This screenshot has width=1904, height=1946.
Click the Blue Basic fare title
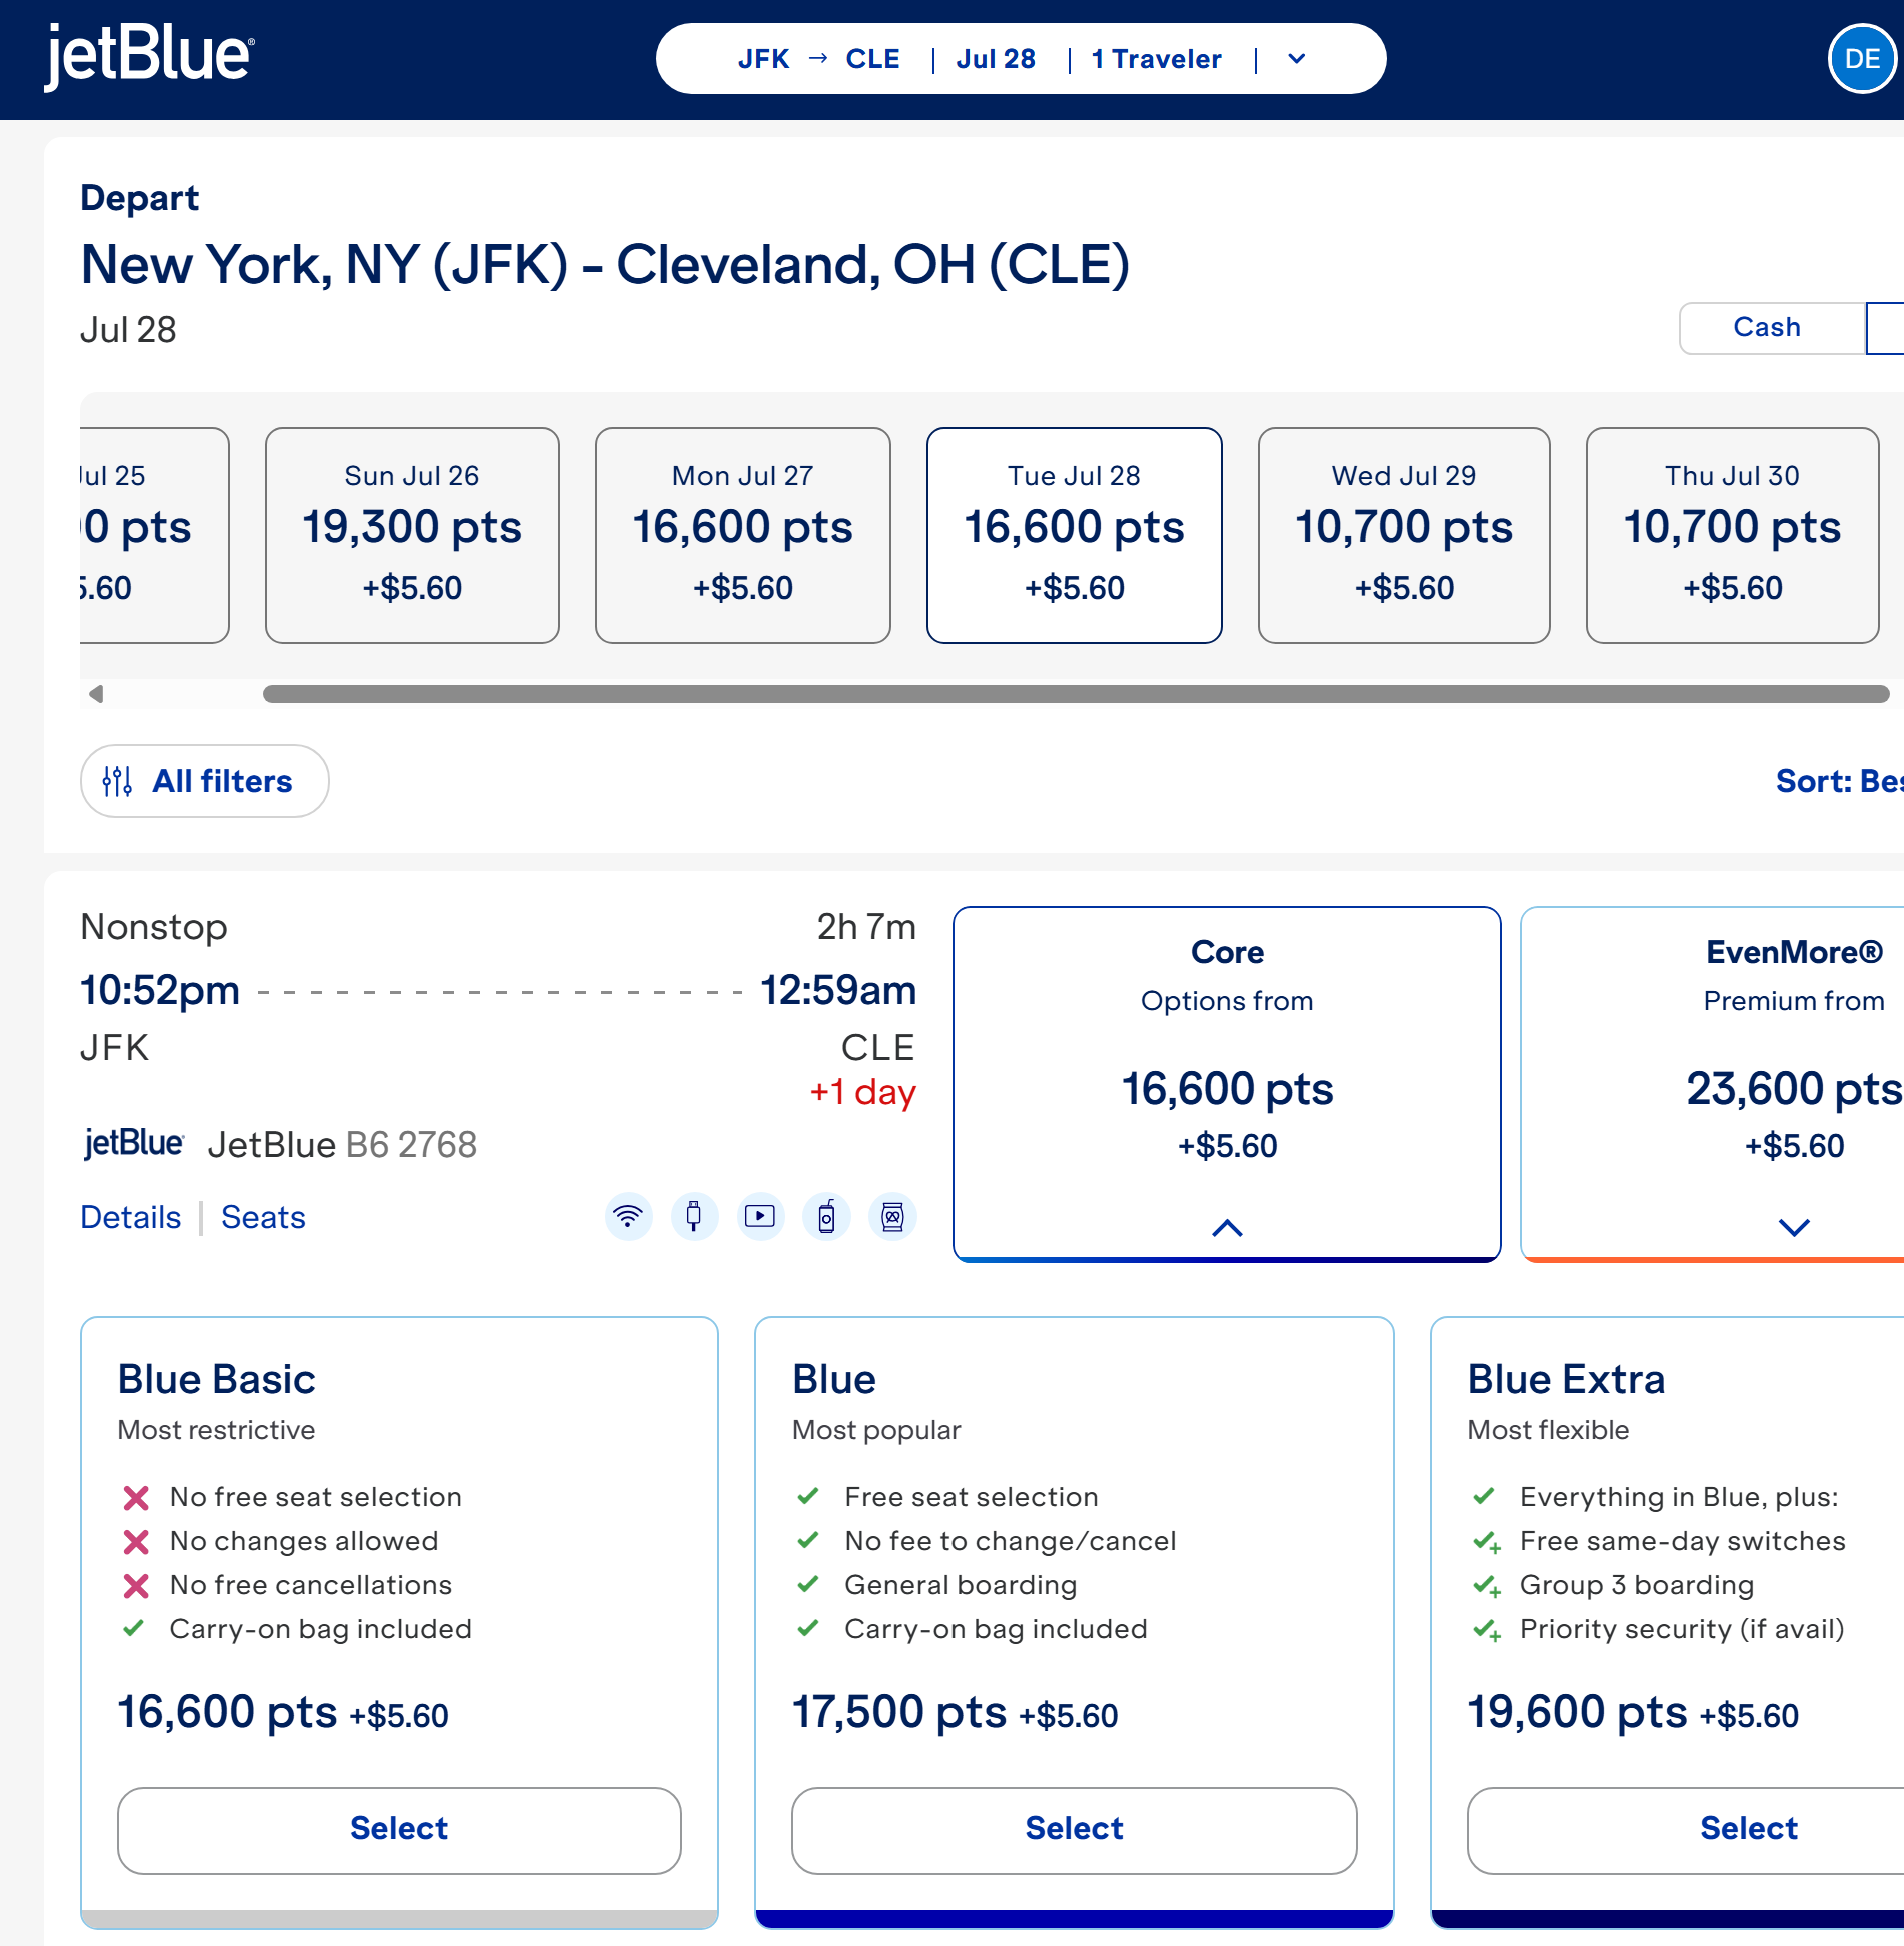click(x=216, y=1379)
